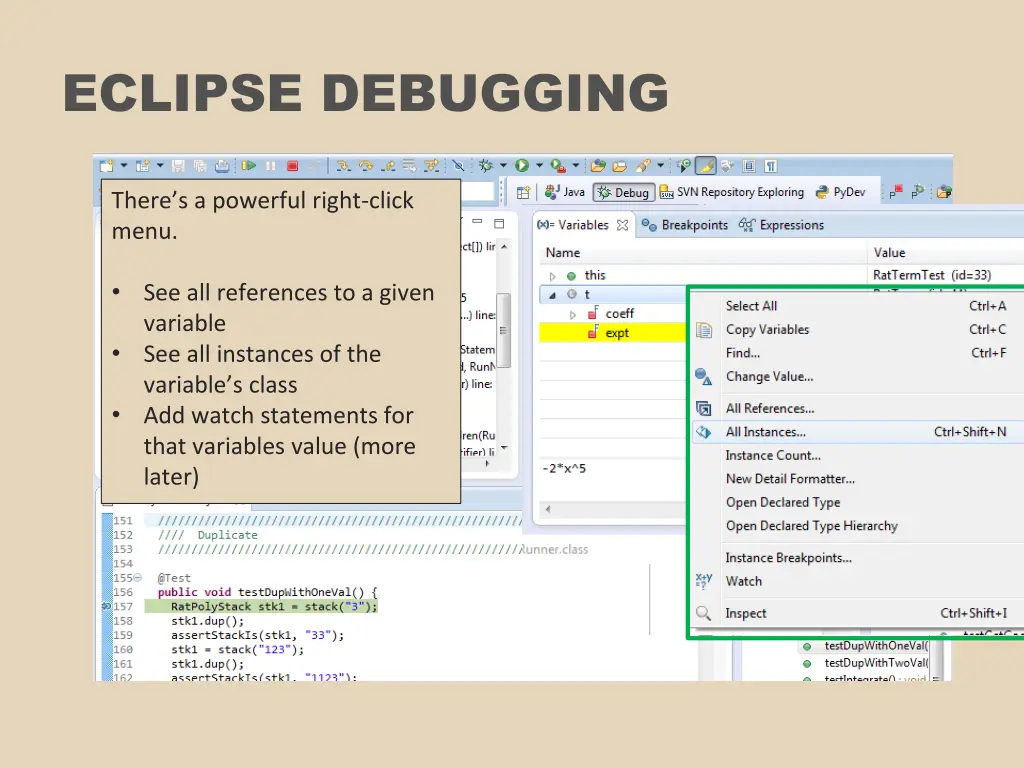Click the Resume green play icon
The image size is (1024, 768).
click(250, 165)
